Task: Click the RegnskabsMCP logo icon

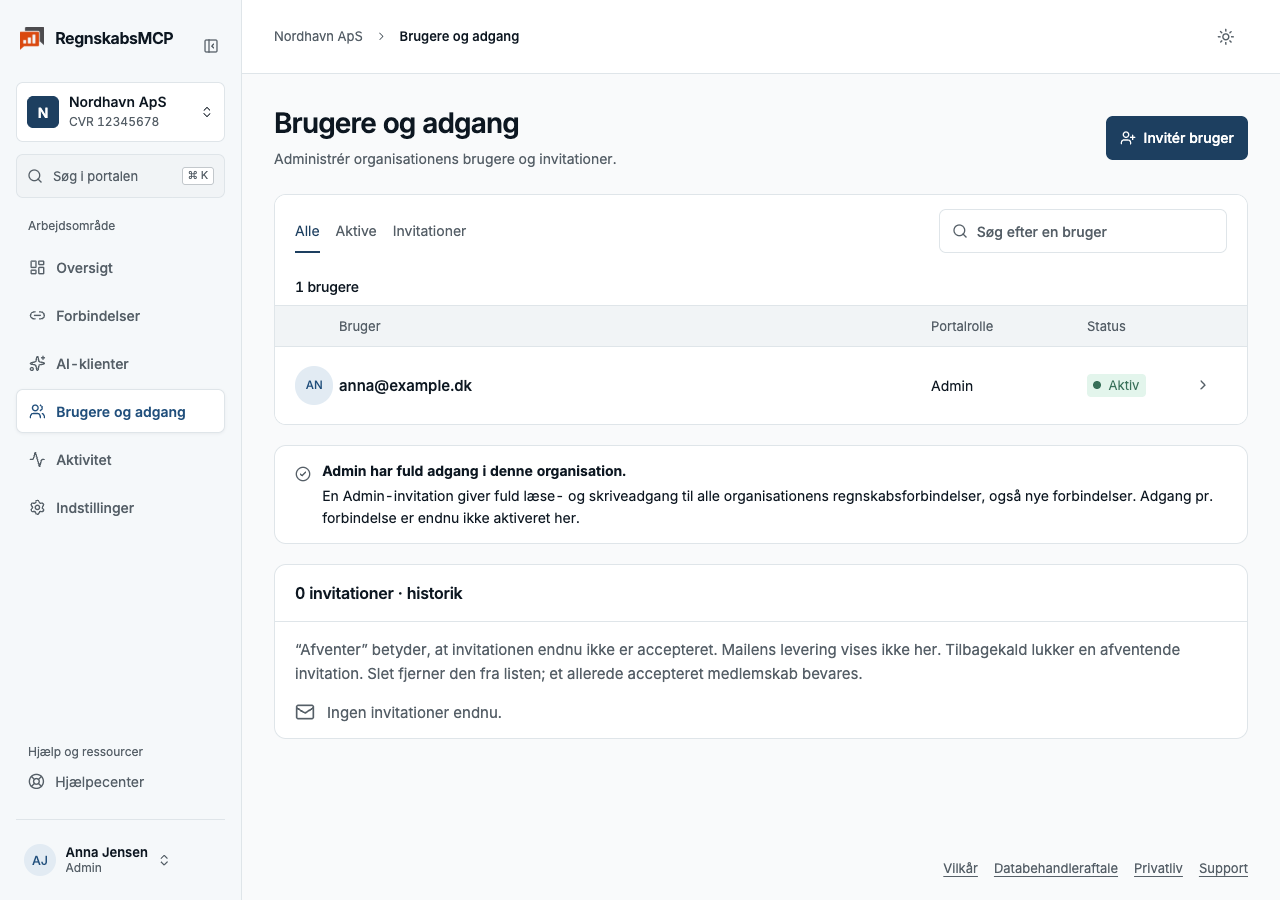Action: 31,39
